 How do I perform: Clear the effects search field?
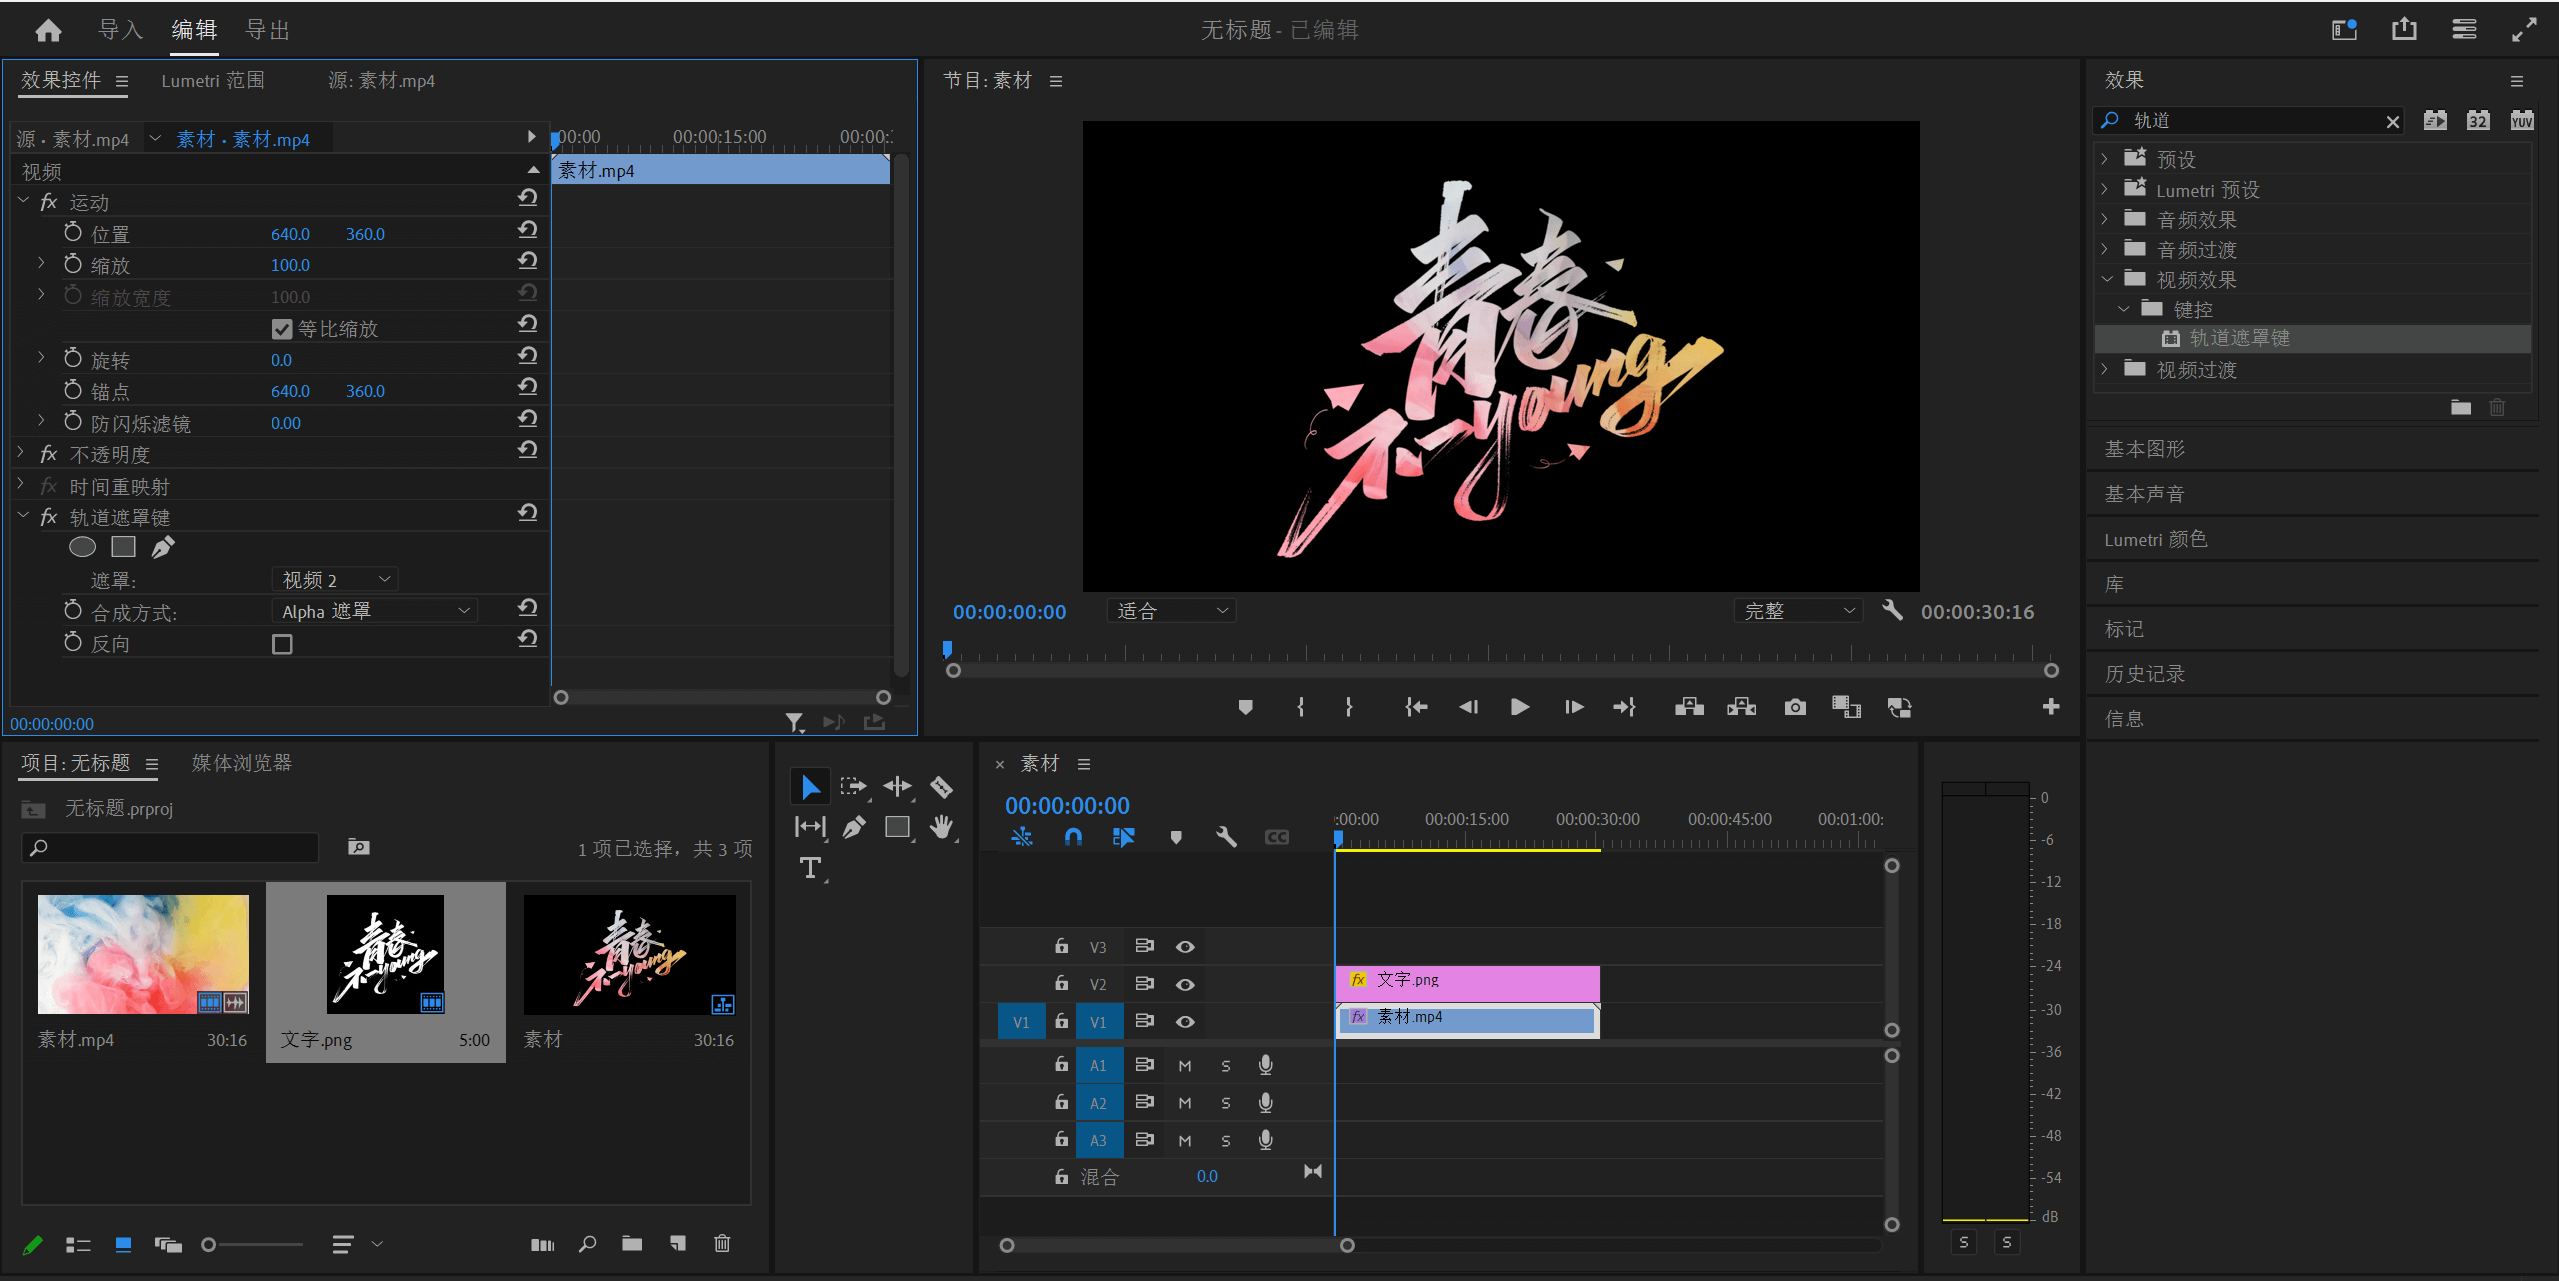(x=2392, y=121)
